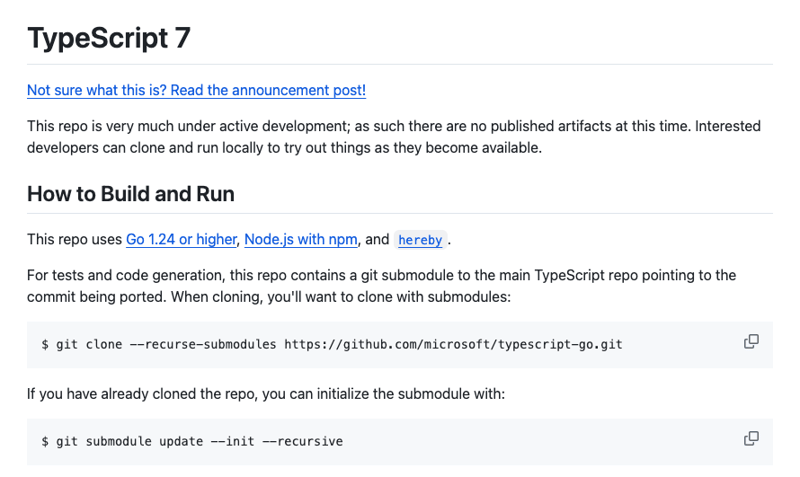This screenshot has width=800, height=477.
Task: Click the How to Build and Run heading
Action: pyautogui.click(x=130, y=193)
